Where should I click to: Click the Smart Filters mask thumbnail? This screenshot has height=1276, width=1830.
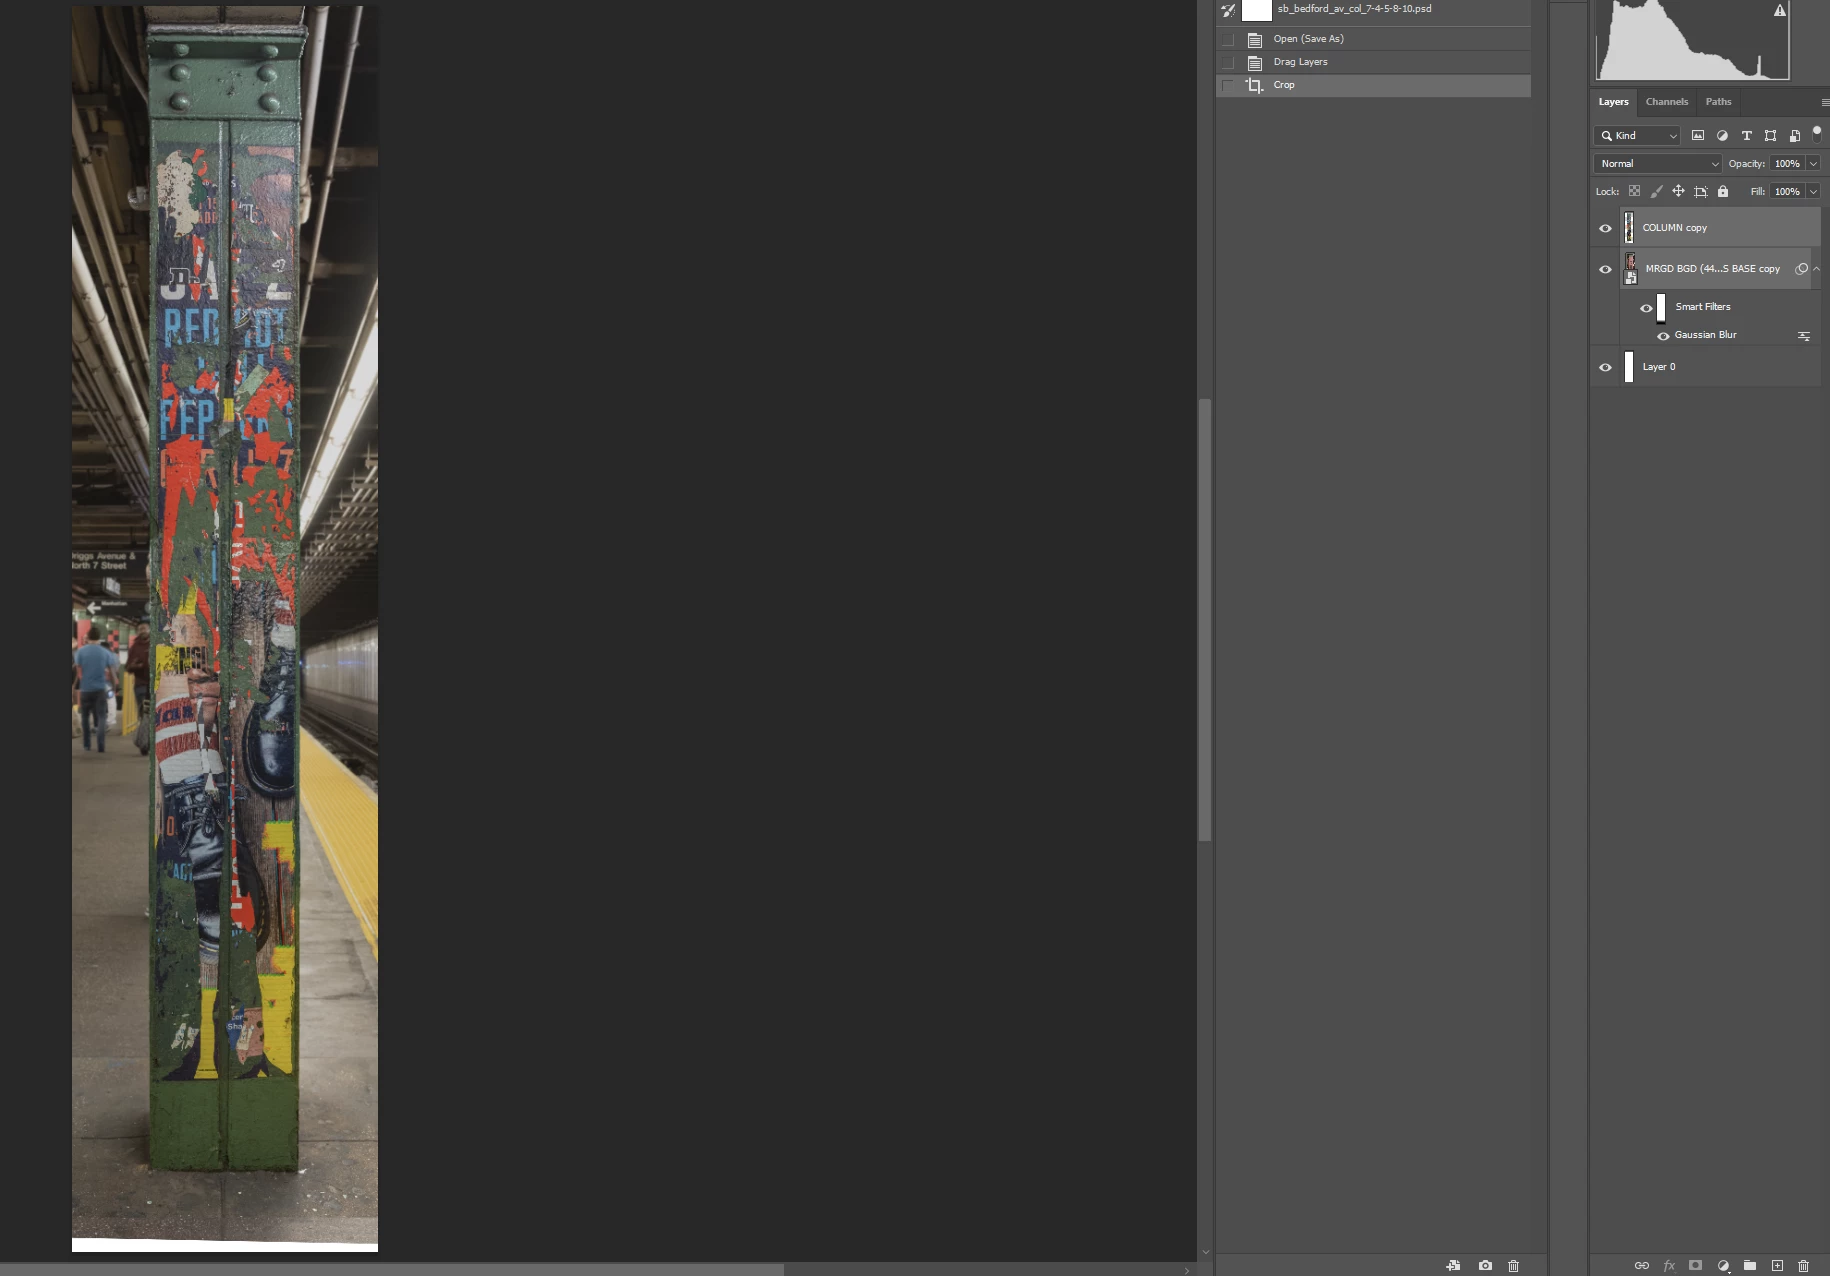[x=1661, y=307]
